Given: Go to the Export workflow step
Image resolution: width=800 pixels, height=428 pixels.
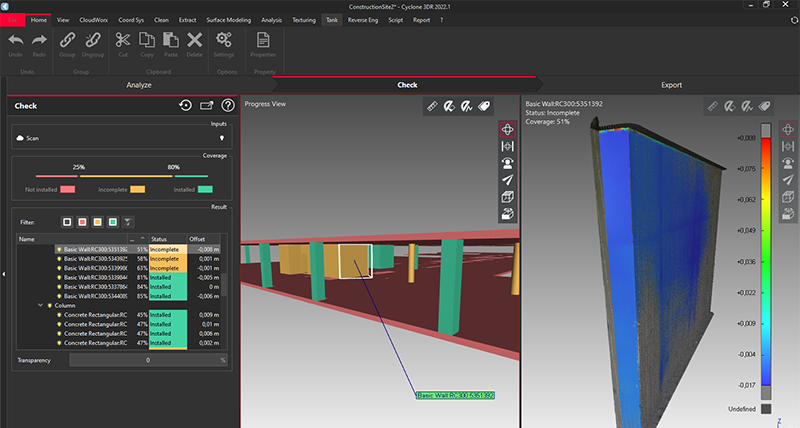Looking at the screenshot, I should (x=671, y=85).
